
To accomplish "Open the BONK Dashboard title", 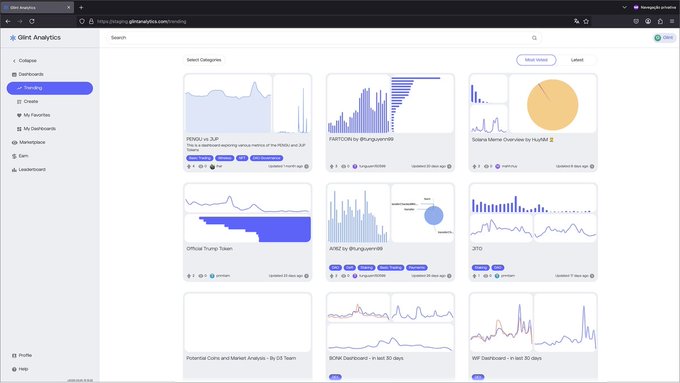I will [x=366, y=358].
